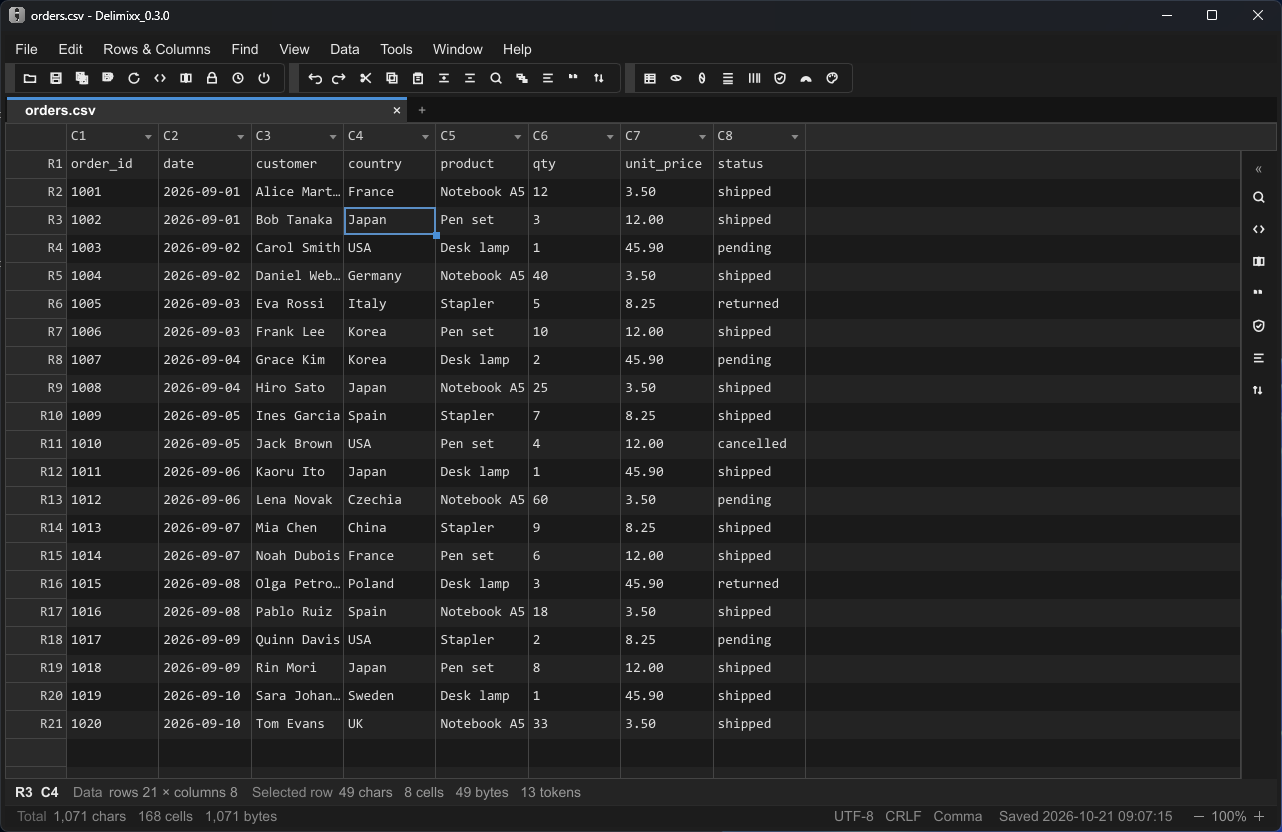Viewport: 1282px width, 832px height.
Task: Click the clock icon in the toolbar
Action: pyautogui.click(x=238, y=78)
